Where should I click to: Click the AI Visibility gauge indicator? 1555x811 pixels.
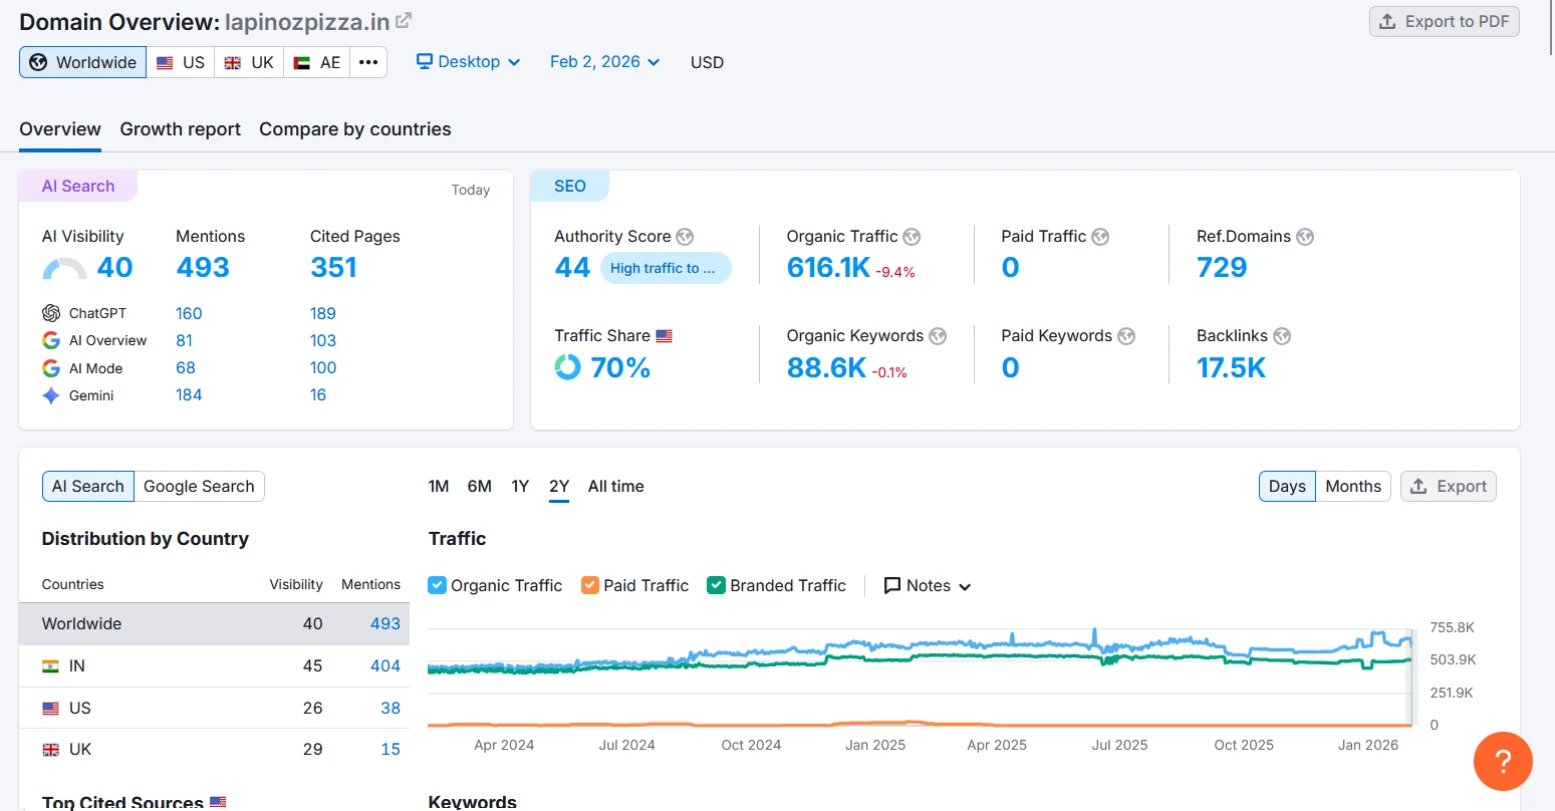click(65, 268)
